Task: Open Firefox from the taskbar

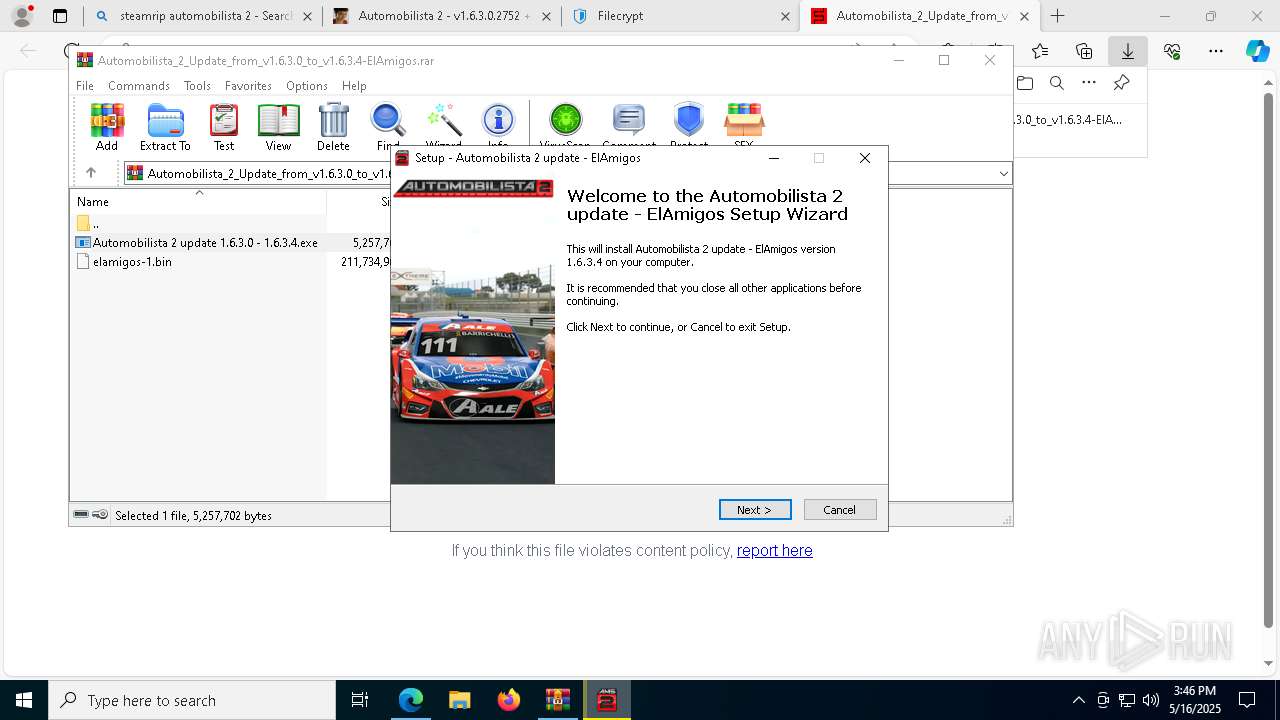Action: [508, 700]
